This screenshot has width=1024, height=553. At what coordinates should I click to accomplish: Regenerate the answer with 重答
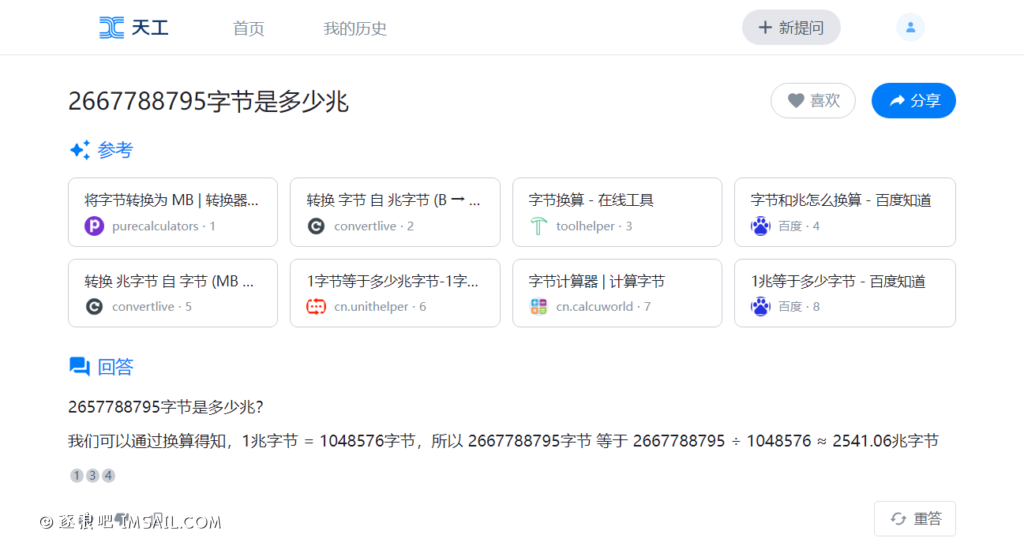point(914,519)
